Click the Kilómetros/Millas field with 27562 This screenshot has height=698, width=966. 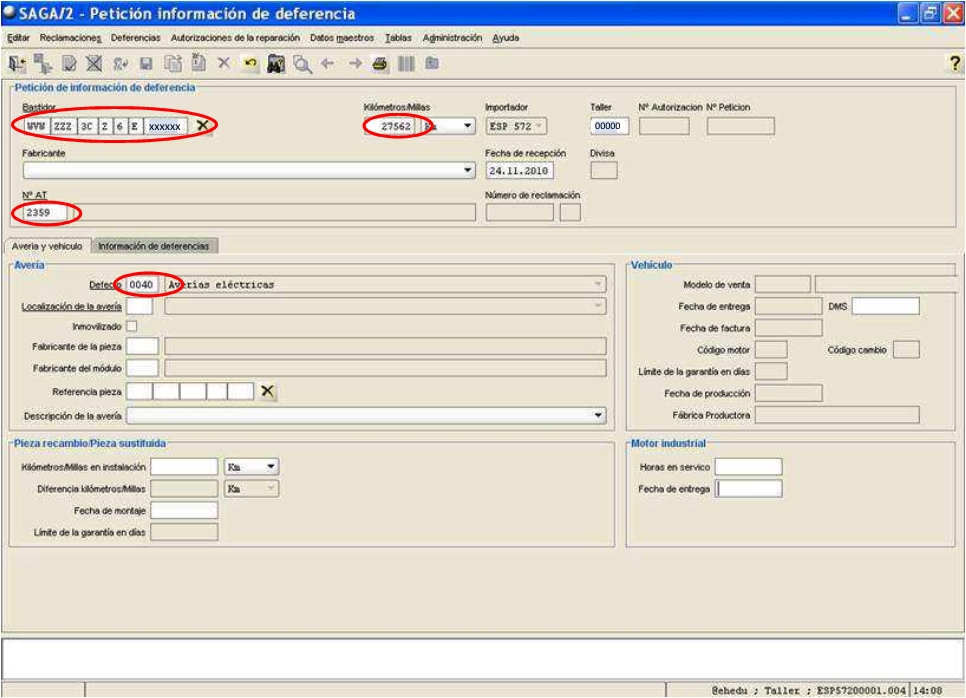point(389,126)
